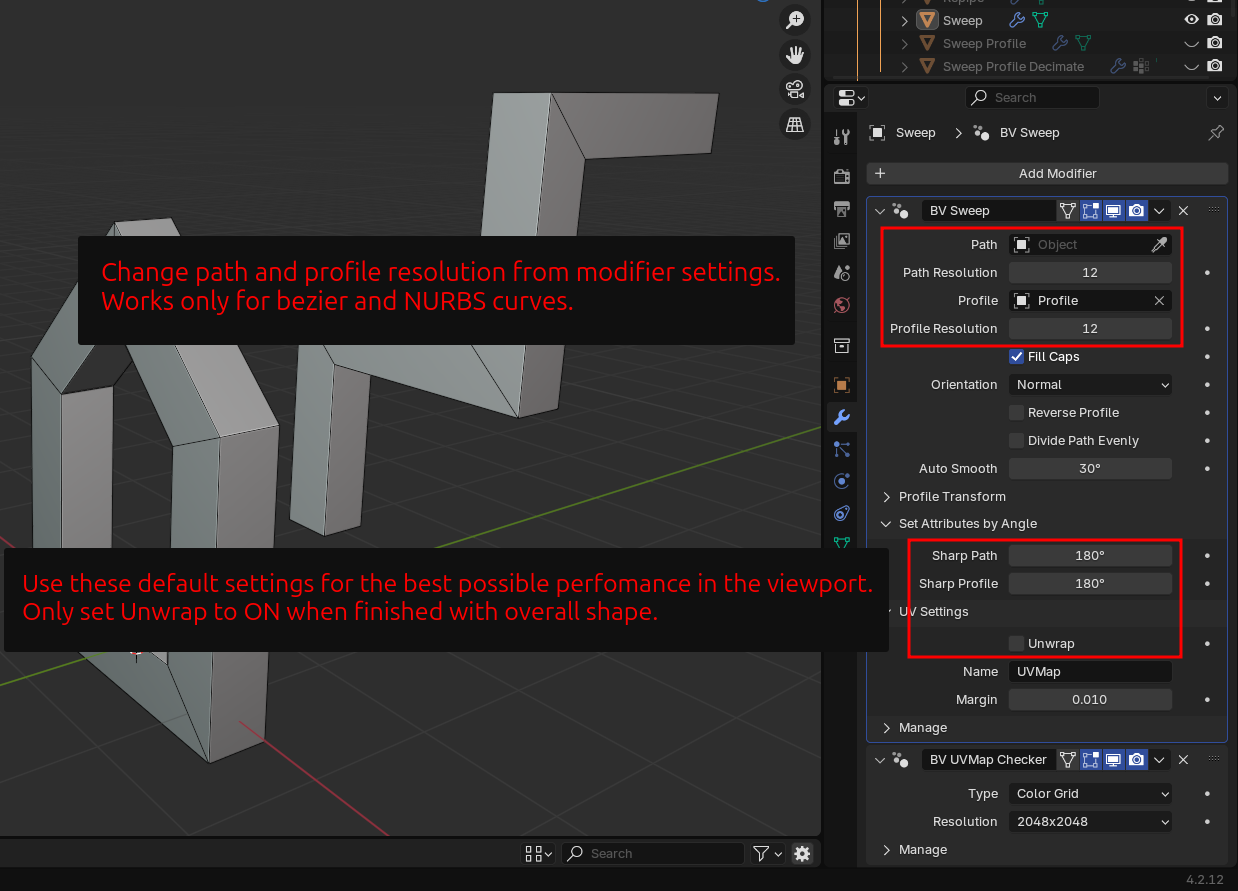The image size is (1238, 891).
Task: Click the Margin value field
Action: (x=1090, y=700)
